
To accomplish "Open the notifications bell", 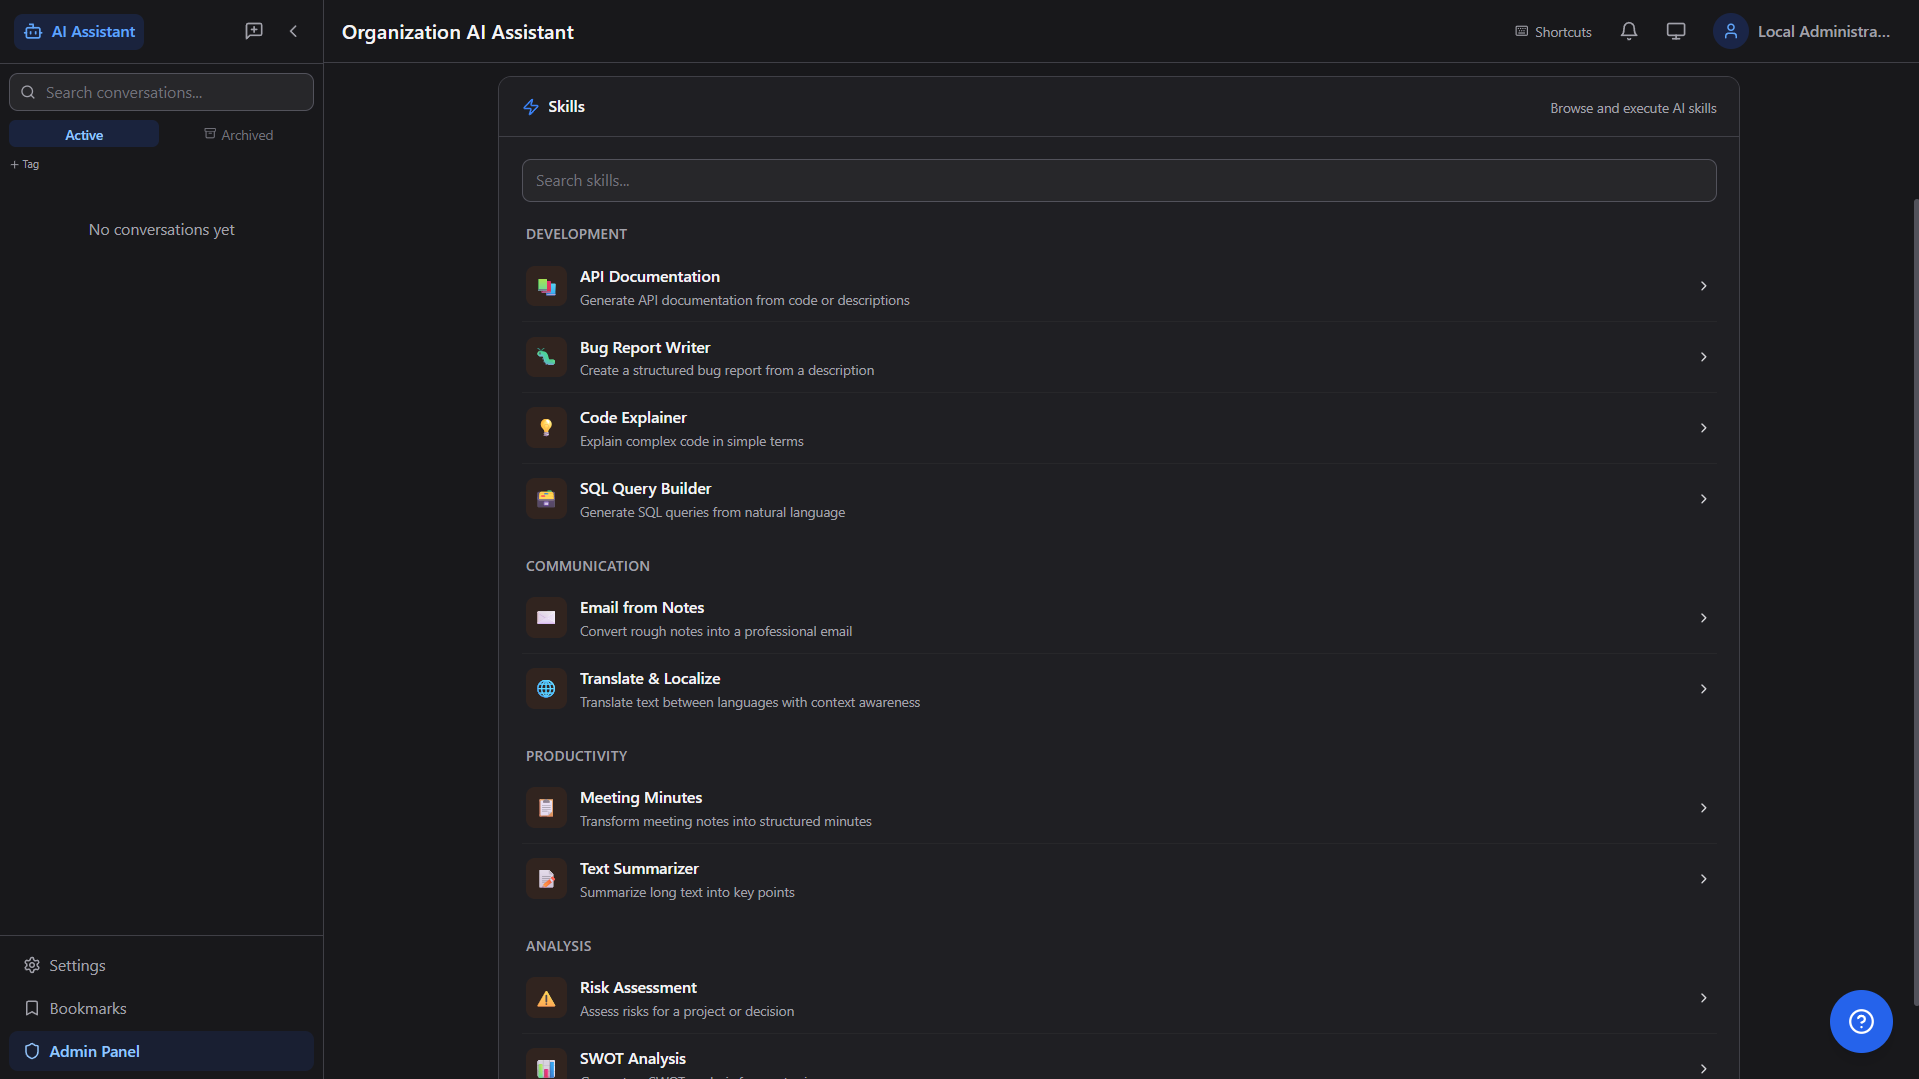I will 1629,31.
